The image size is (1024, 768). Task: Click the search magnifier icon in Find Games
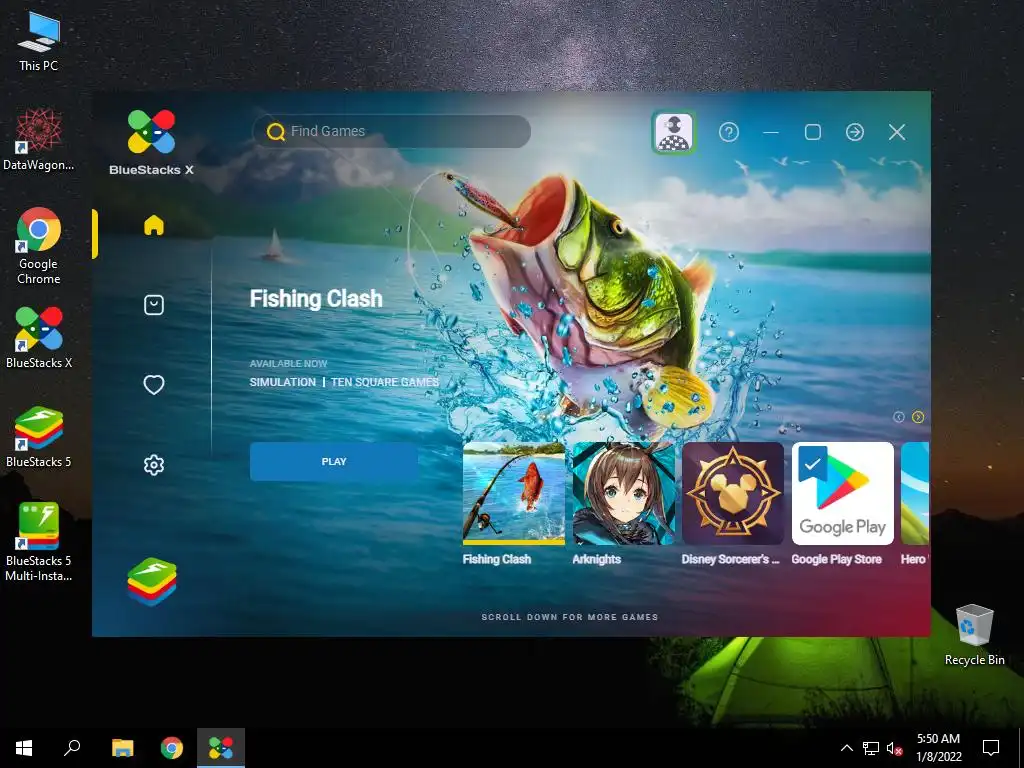276,132
